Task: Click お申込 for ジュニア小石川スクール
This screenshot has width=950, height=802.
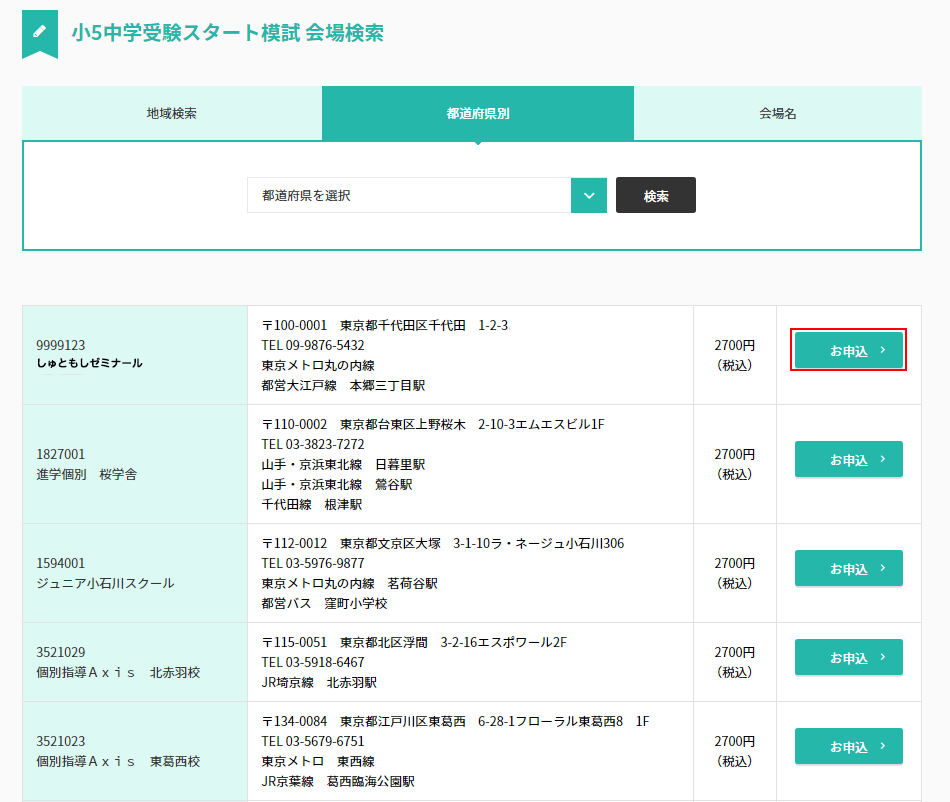Action: (x=848, y=569)
